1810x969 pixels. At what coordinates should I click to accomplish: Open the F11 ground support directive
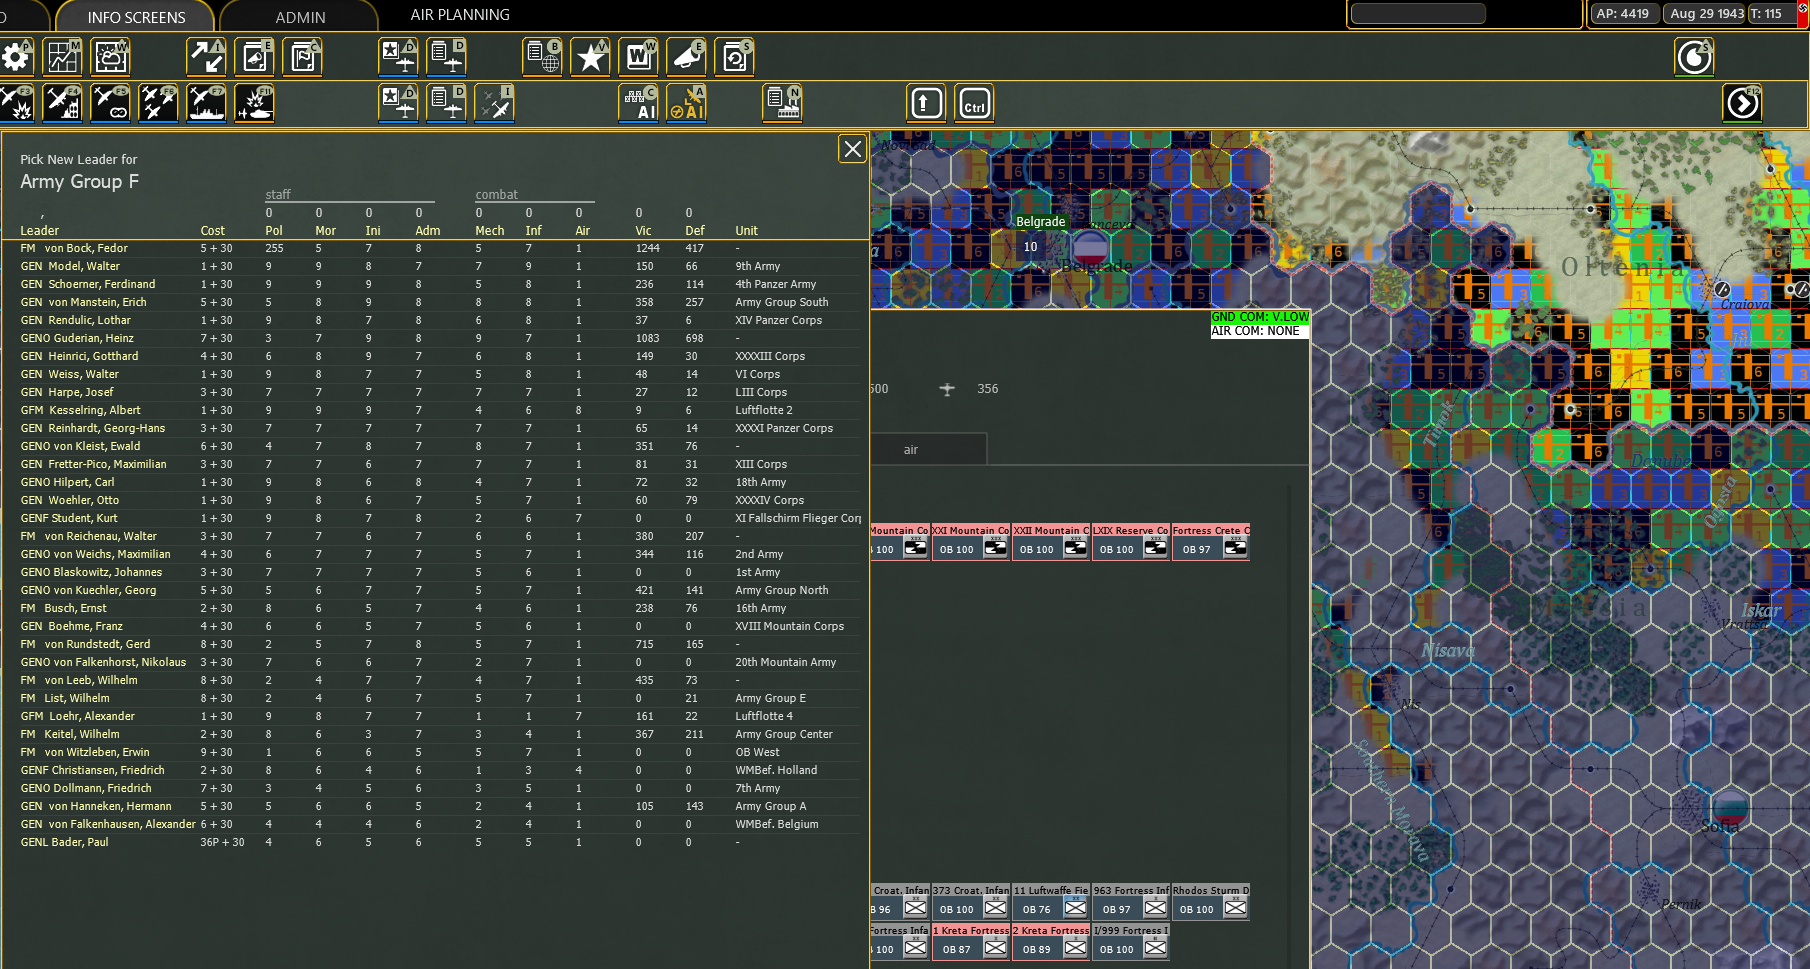point(254,103)
